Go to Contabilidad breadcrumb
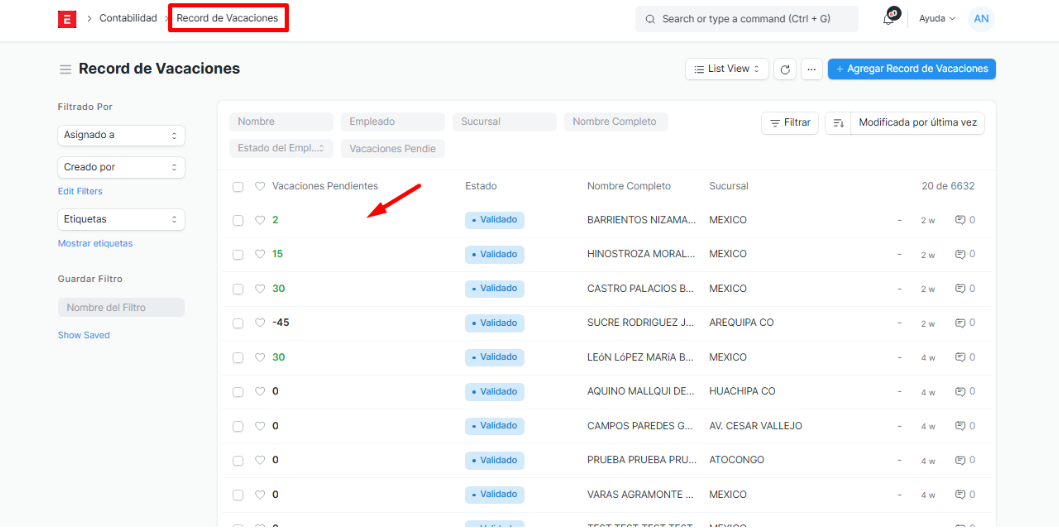 [x=128, y=18]
